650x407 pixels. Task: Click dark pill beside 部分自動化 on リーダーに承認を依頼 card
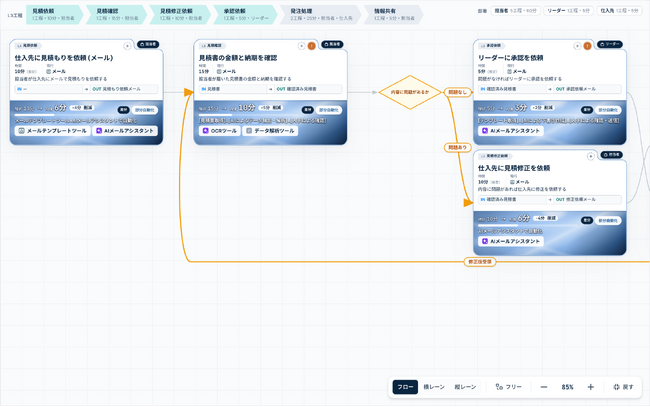pos(587,110)
